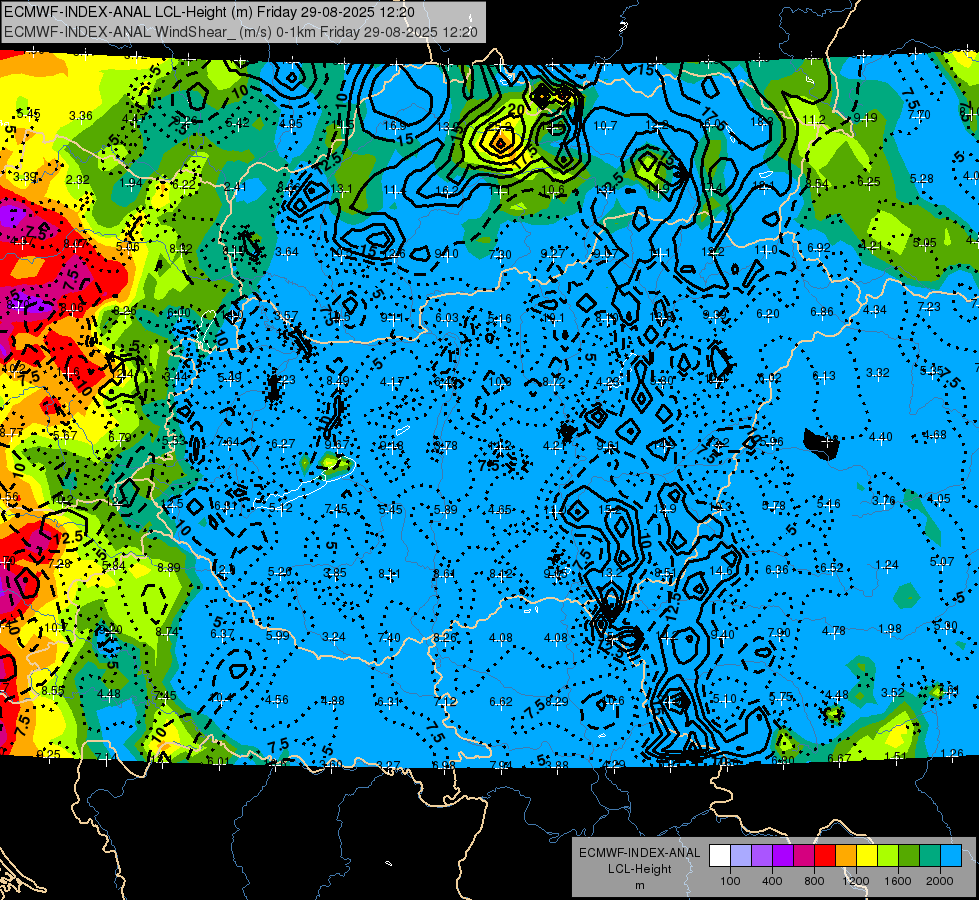Click the lime green legend swatch
The width and height of the screenshot is (979, 900).
(888, 856)
